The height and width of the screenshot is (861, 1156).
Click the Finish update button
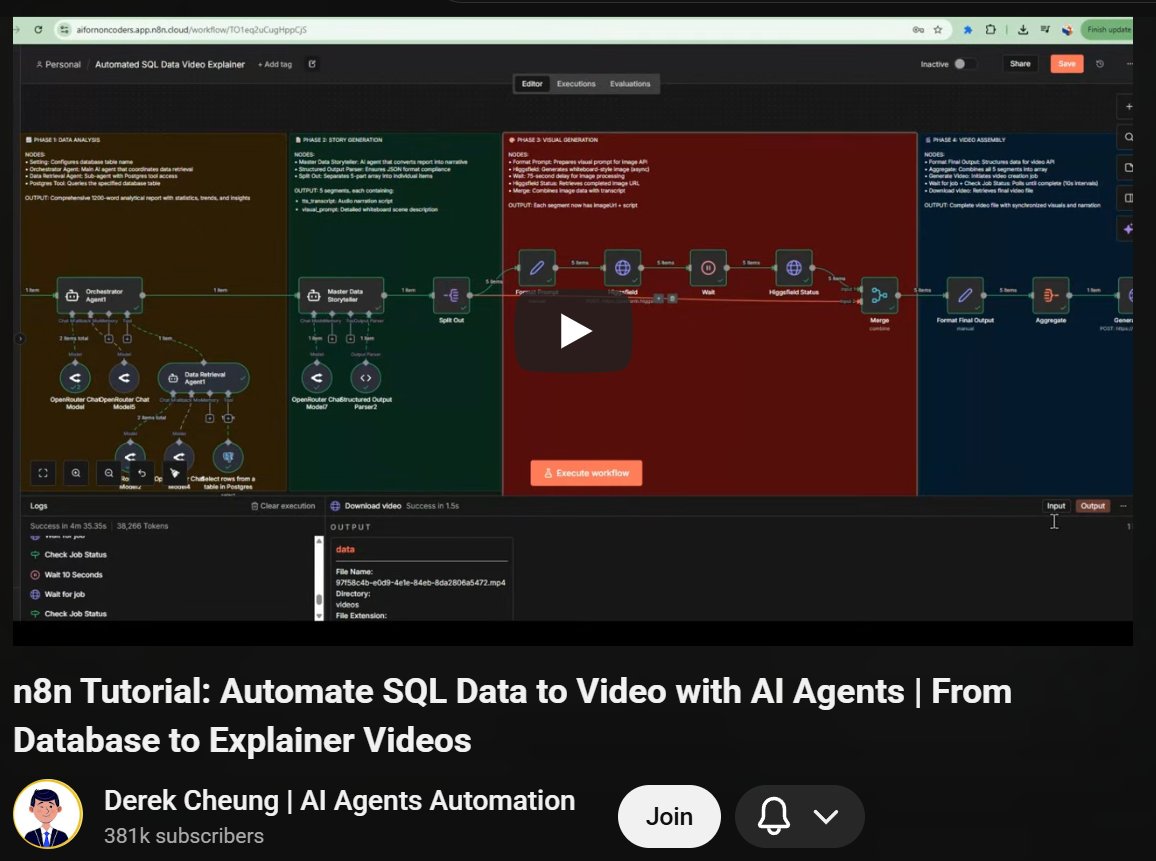pyautogui.click(x=1107, y=29)
